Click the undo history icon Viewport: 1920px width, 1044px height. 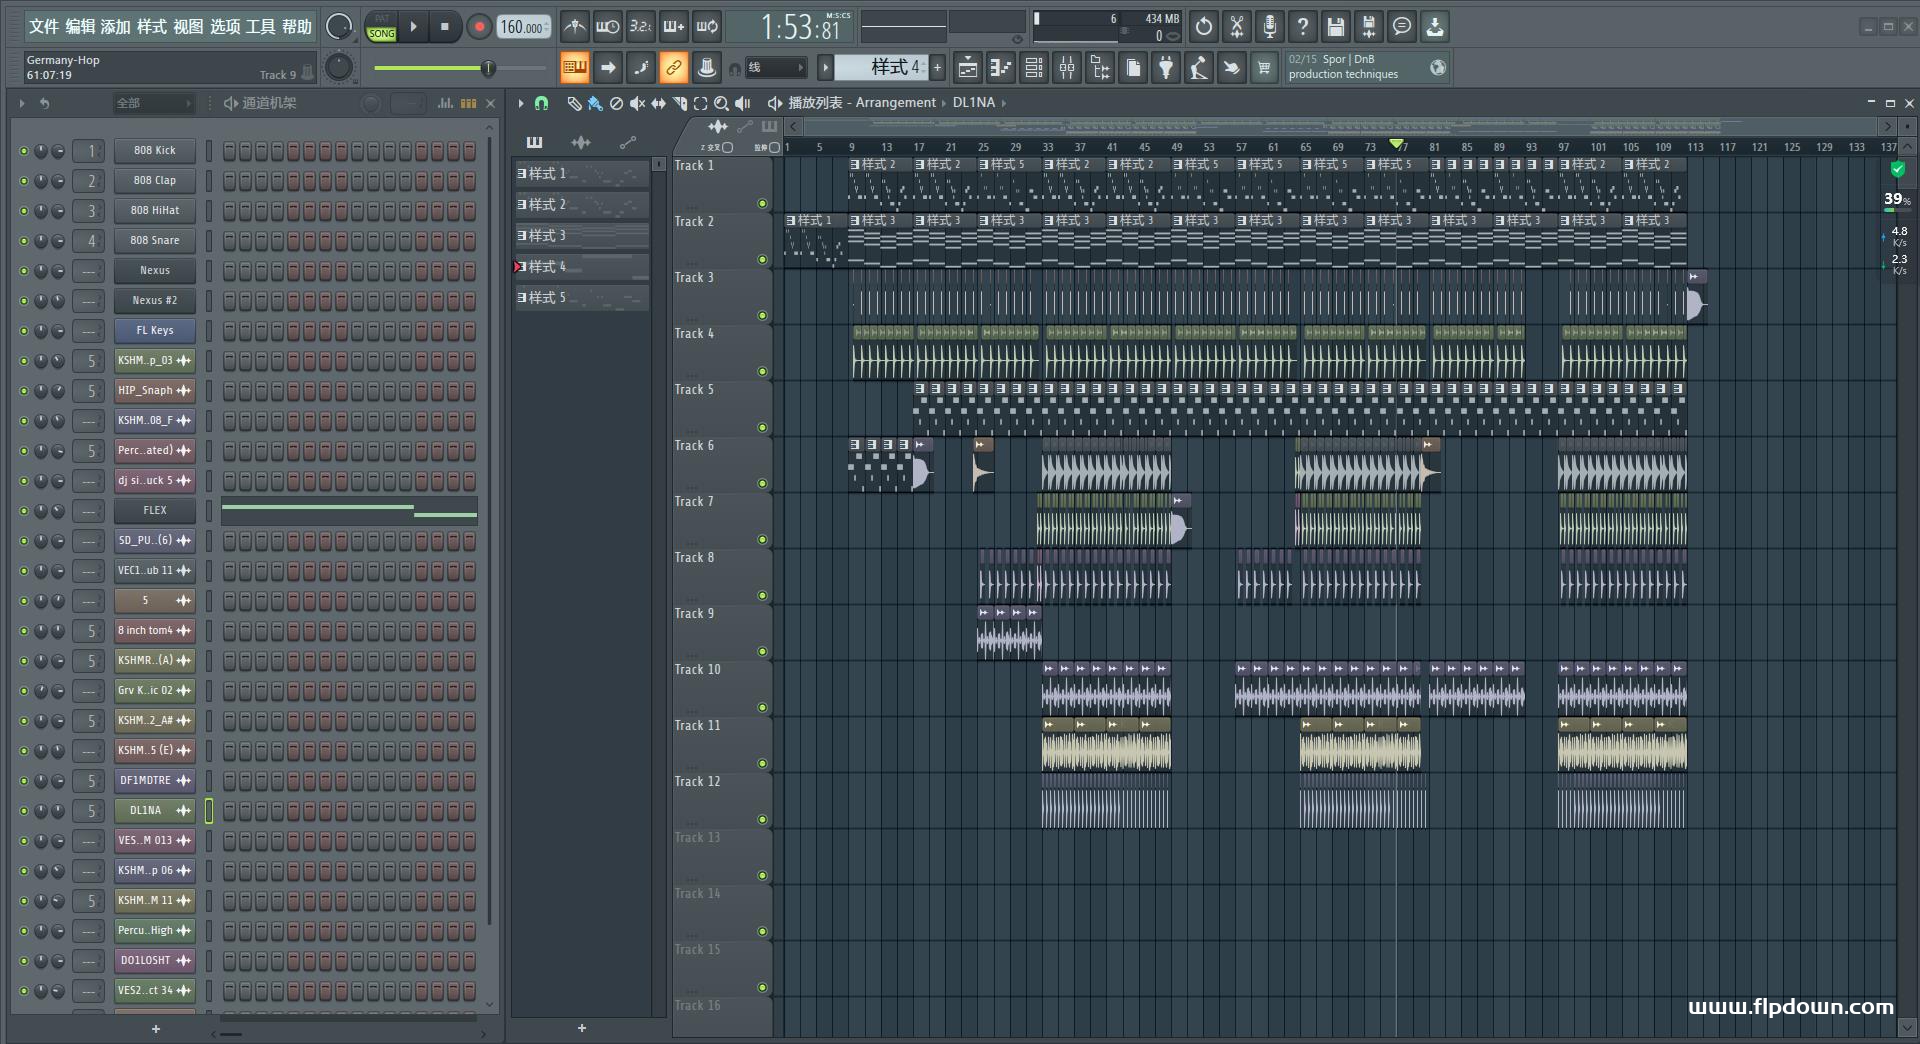pyautogui.click(x=1204, y=27)
